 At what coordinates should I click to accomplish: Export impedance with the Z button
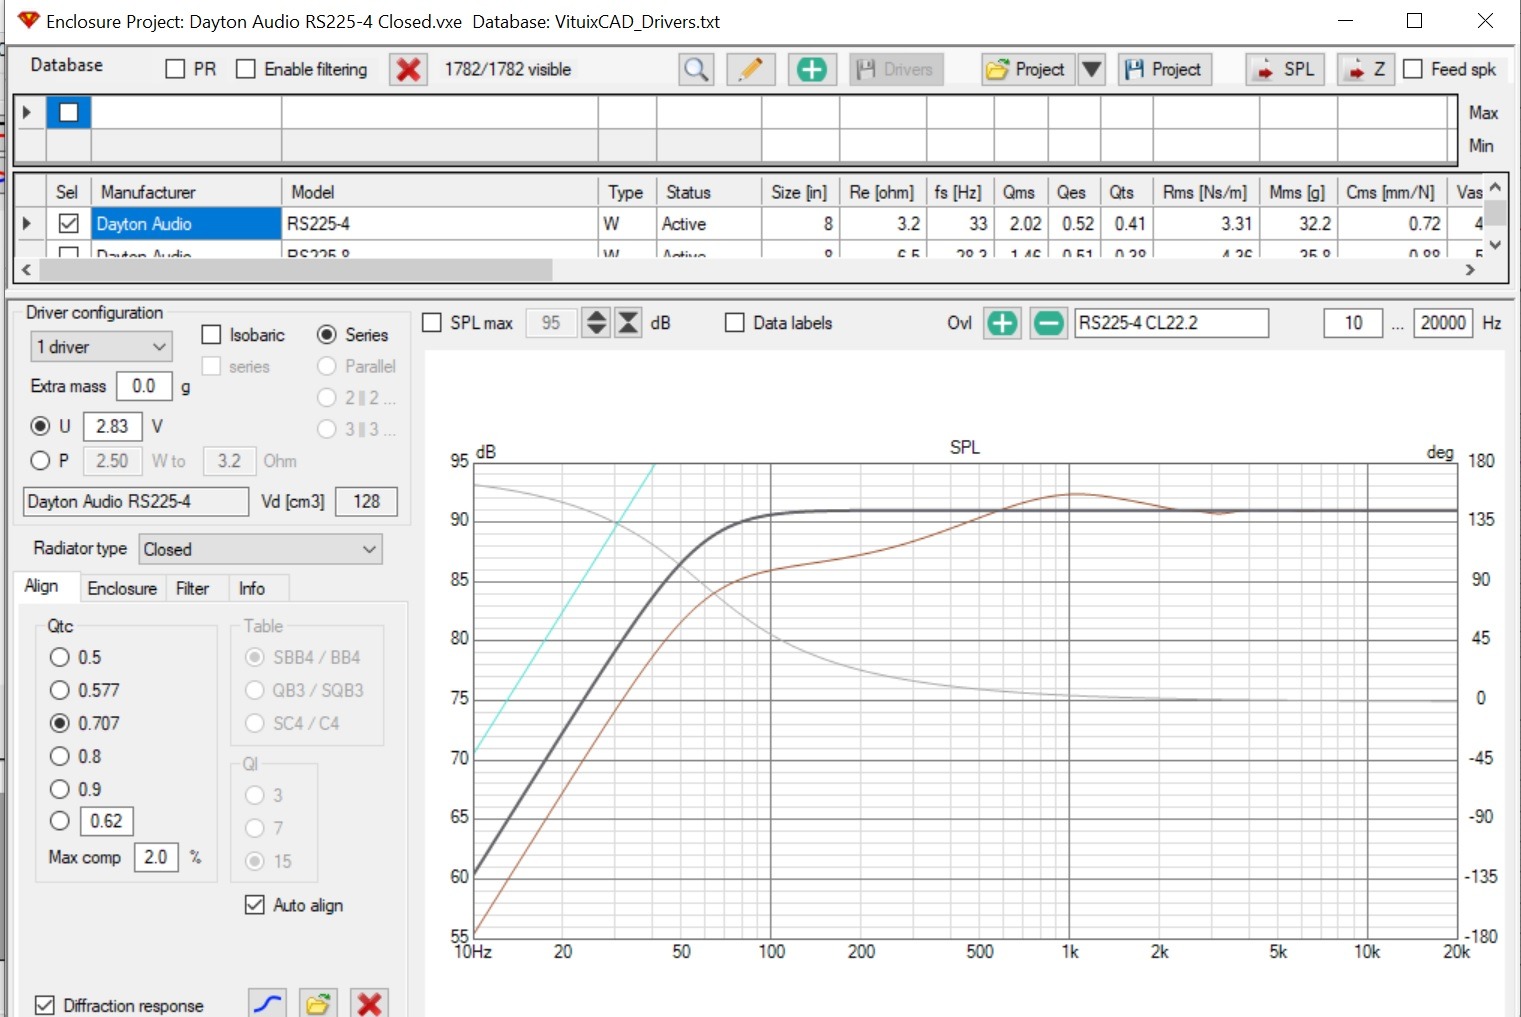point(1365,69)
